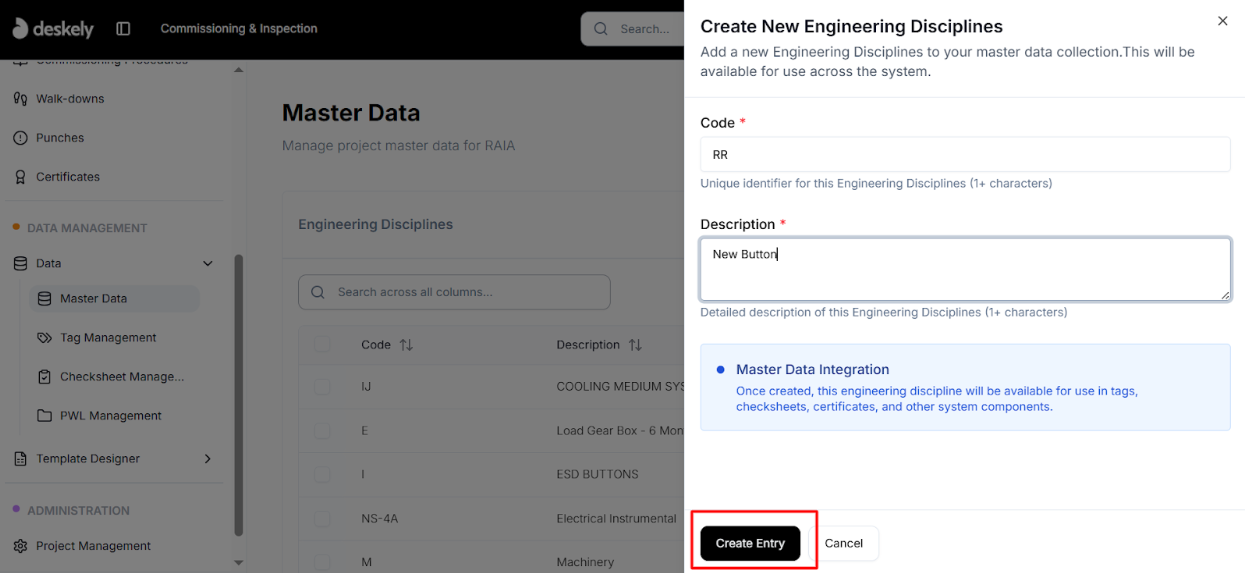Click sidebar scroll up arrow
This screenshot has width=1249, height=573.
(x=238, y=70)
